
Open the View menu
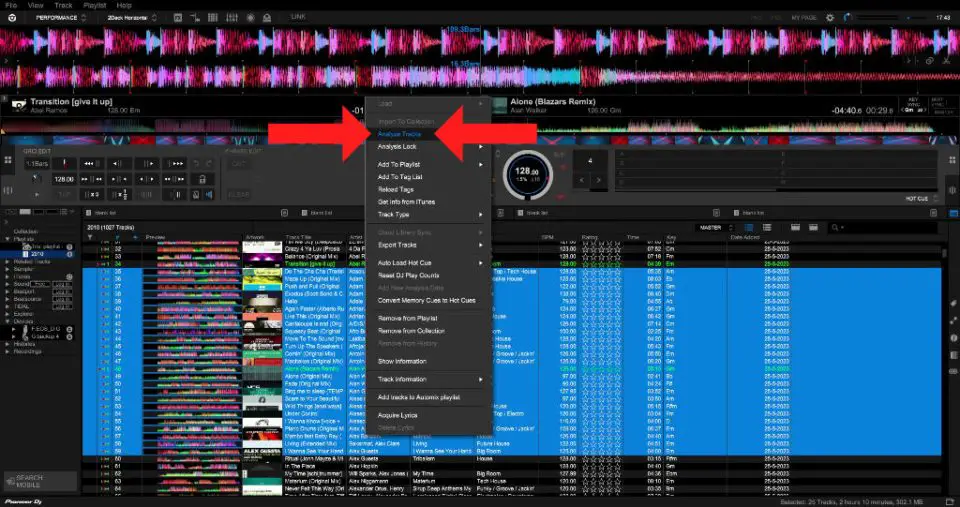coord(36,5)
